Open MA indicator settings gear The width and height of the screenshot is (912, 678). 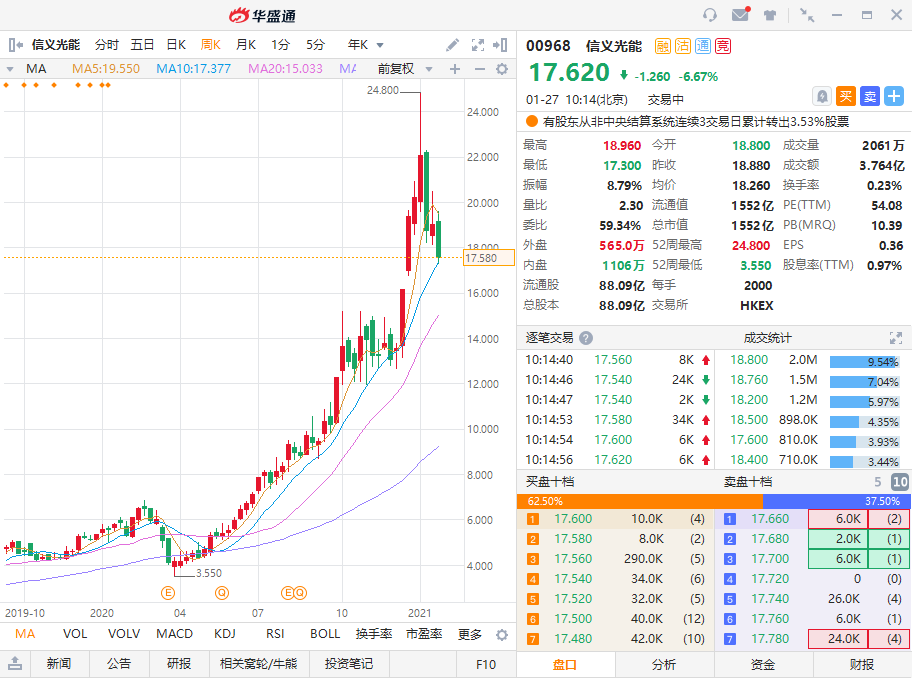tap(502, 69)
